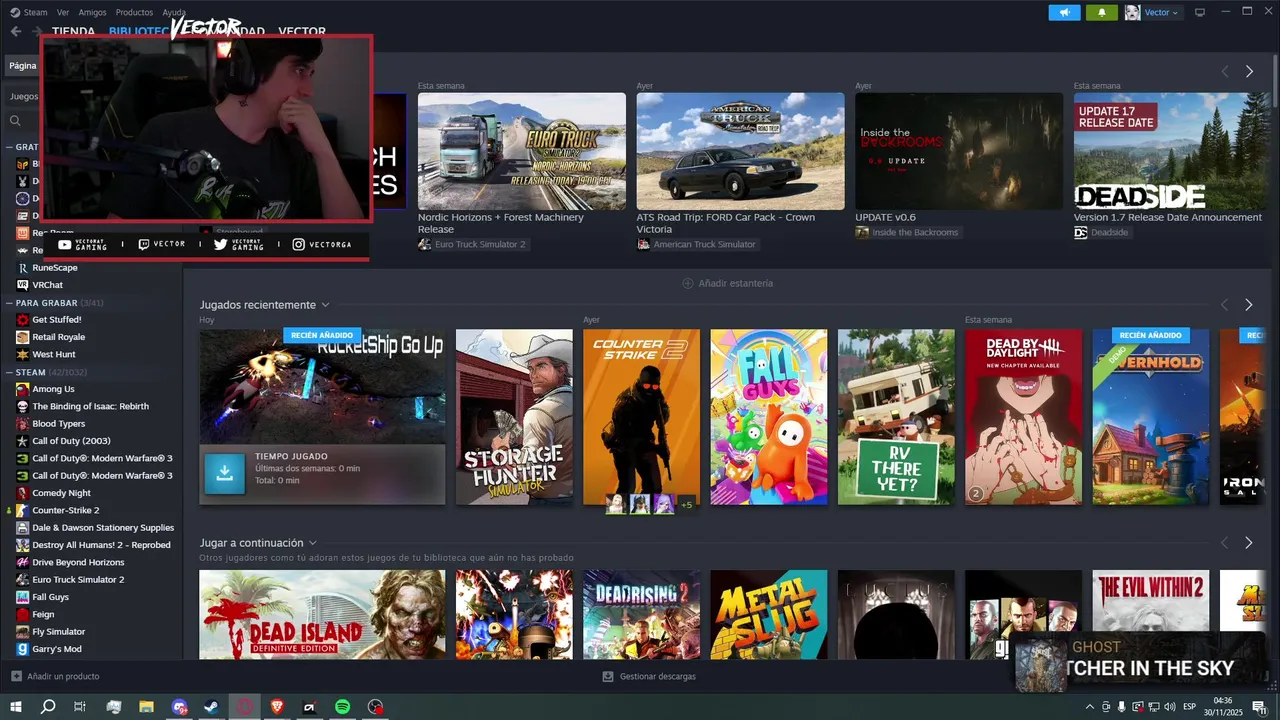Click the Steam icon in the taskbar
The width and height of the screenshot is (1280, 720).
point(212,707)
